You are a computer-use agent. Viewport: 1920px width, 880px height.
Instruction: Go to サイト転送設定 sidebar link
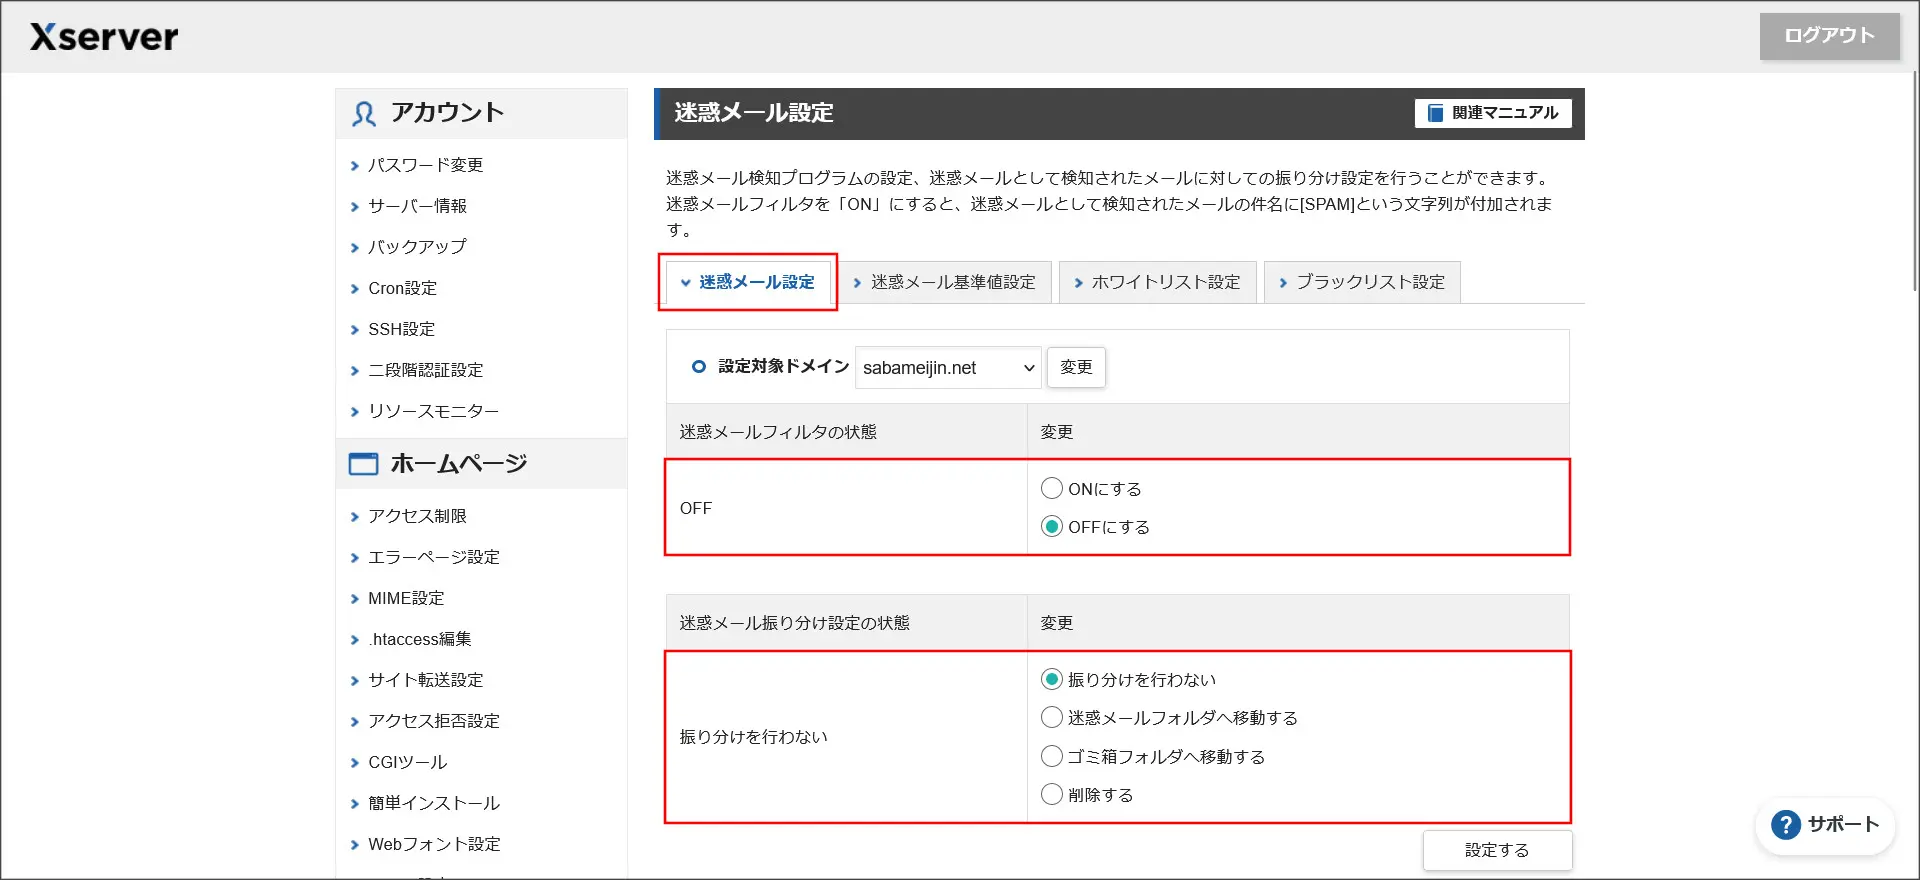point(425,680)
